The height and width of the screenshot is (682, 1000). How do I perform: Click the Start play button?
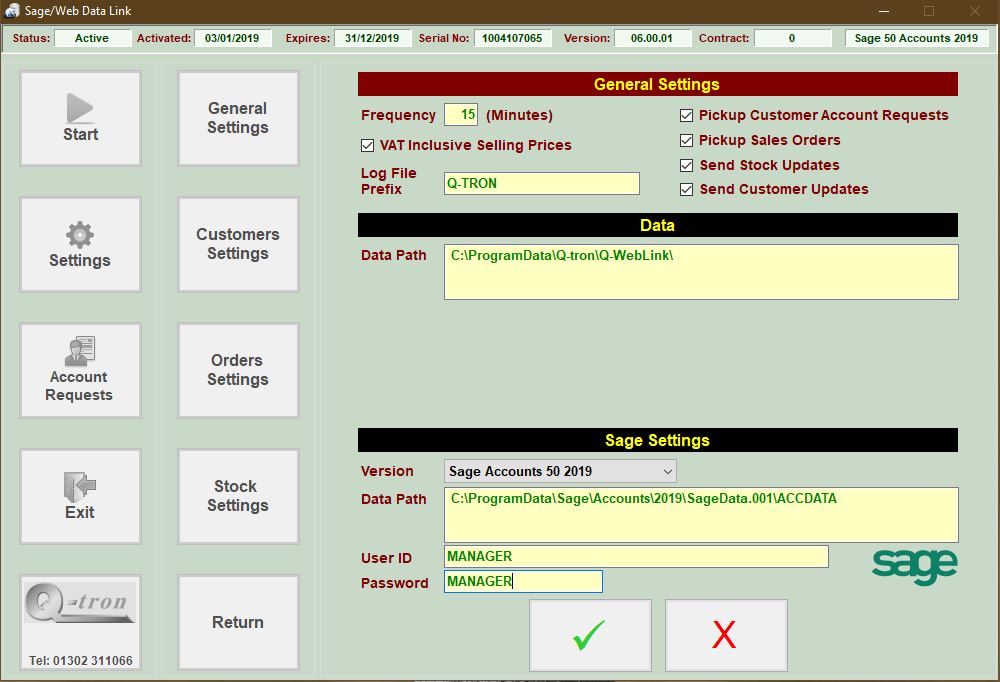[x=80, y=119]
